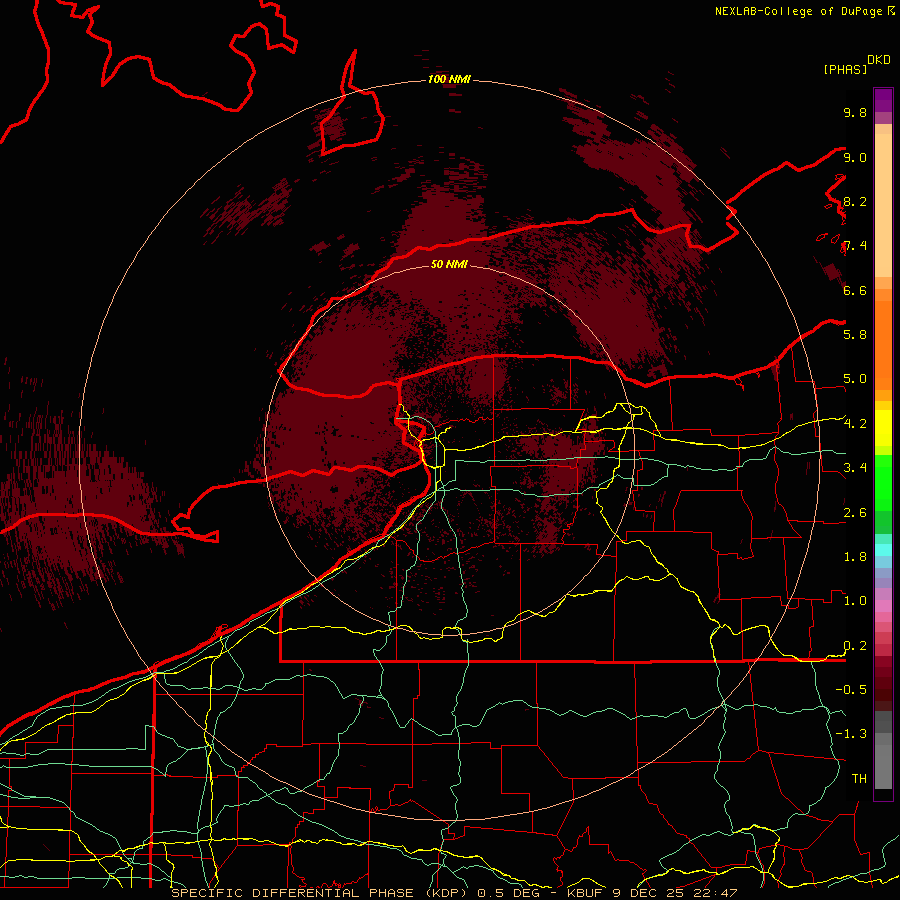Click the -1.3 scale value label

tap(851, 734)
